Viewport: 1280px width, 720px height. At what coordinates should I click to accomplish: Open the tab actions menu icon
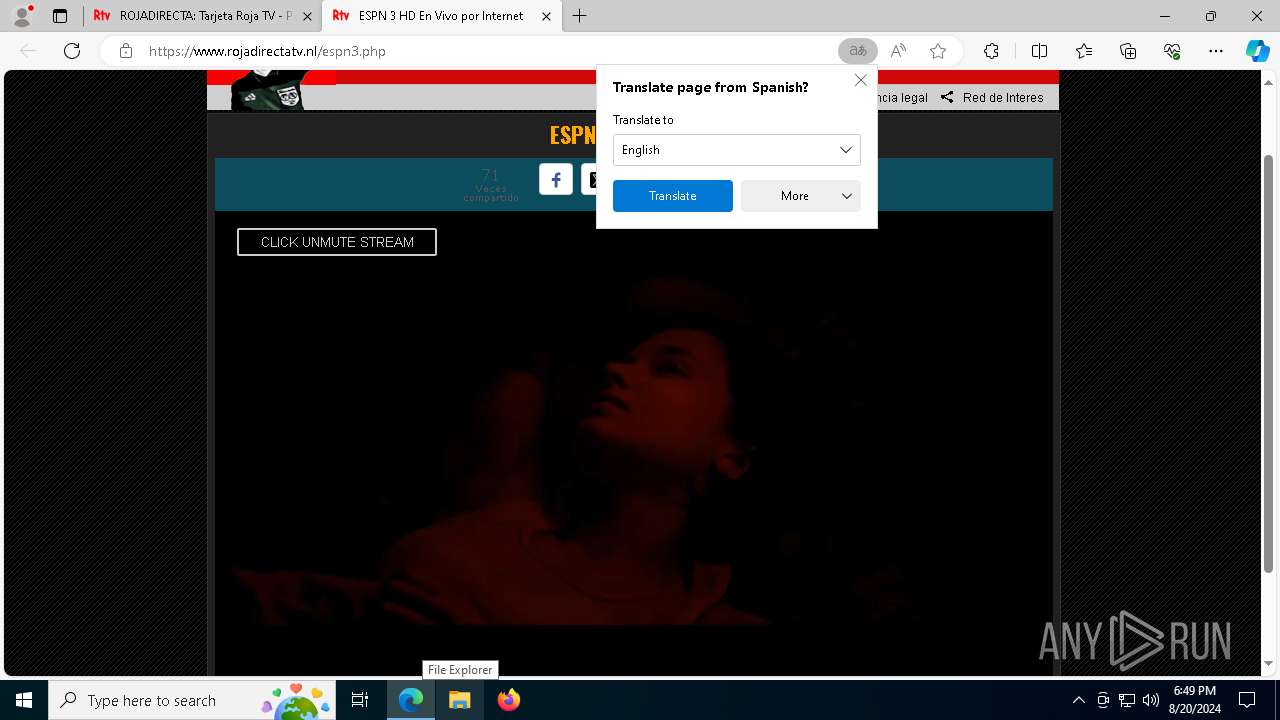[x=60, y=16]
